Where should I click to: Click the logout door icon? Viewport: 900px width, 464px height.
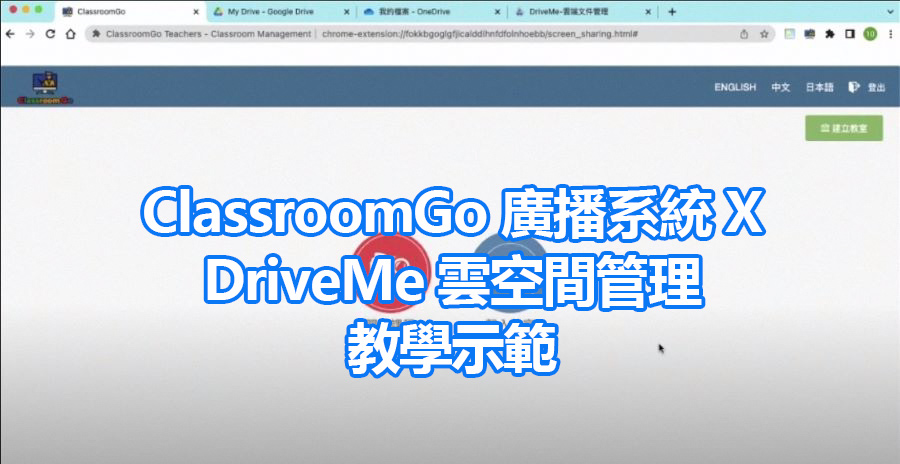pos(854,87)
